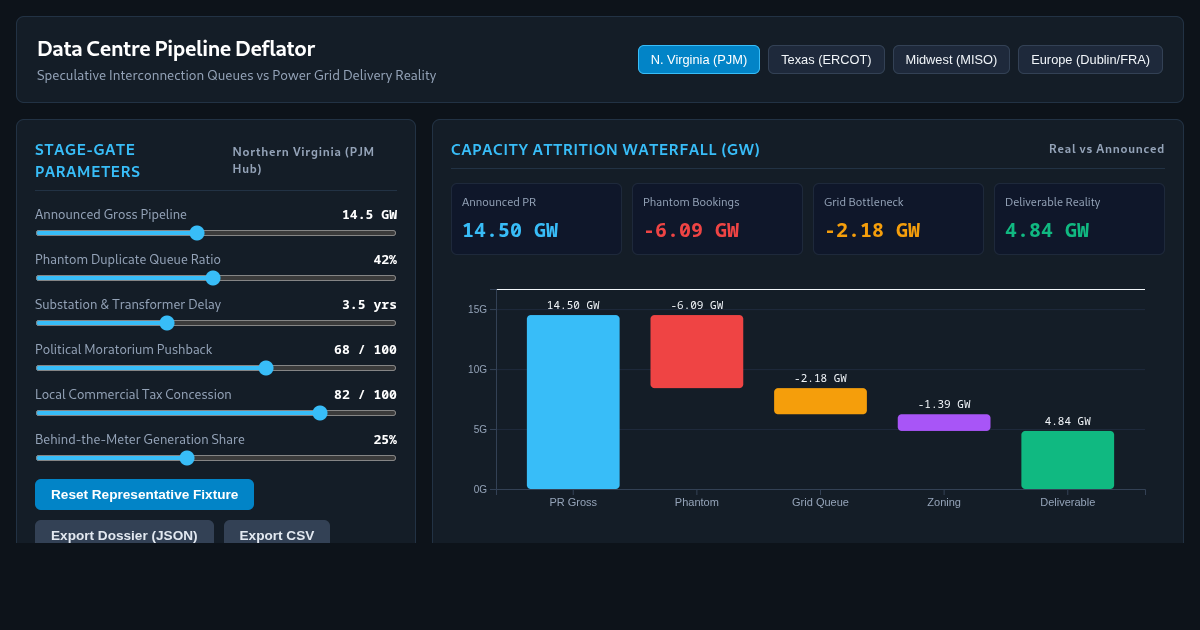The width and height of the screenshot is (1200, 630).
Task: Click the 3.5 yrs delay value
Action: click(x=369, y=304)
